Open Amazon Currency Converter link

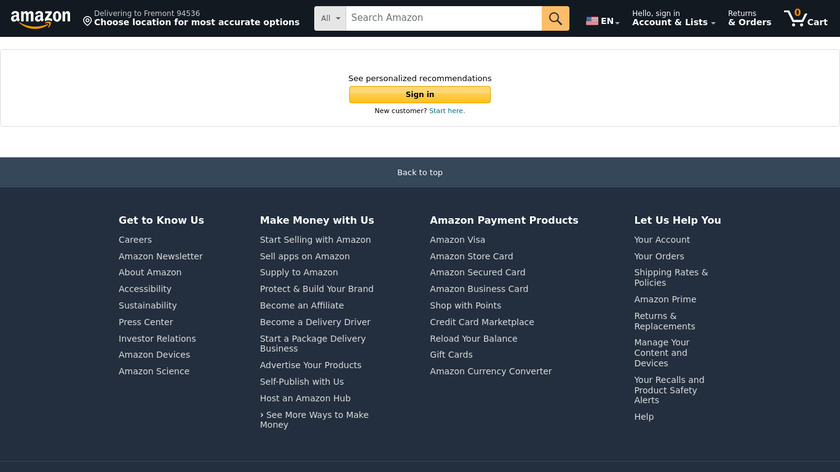click(x=490, y=371)
